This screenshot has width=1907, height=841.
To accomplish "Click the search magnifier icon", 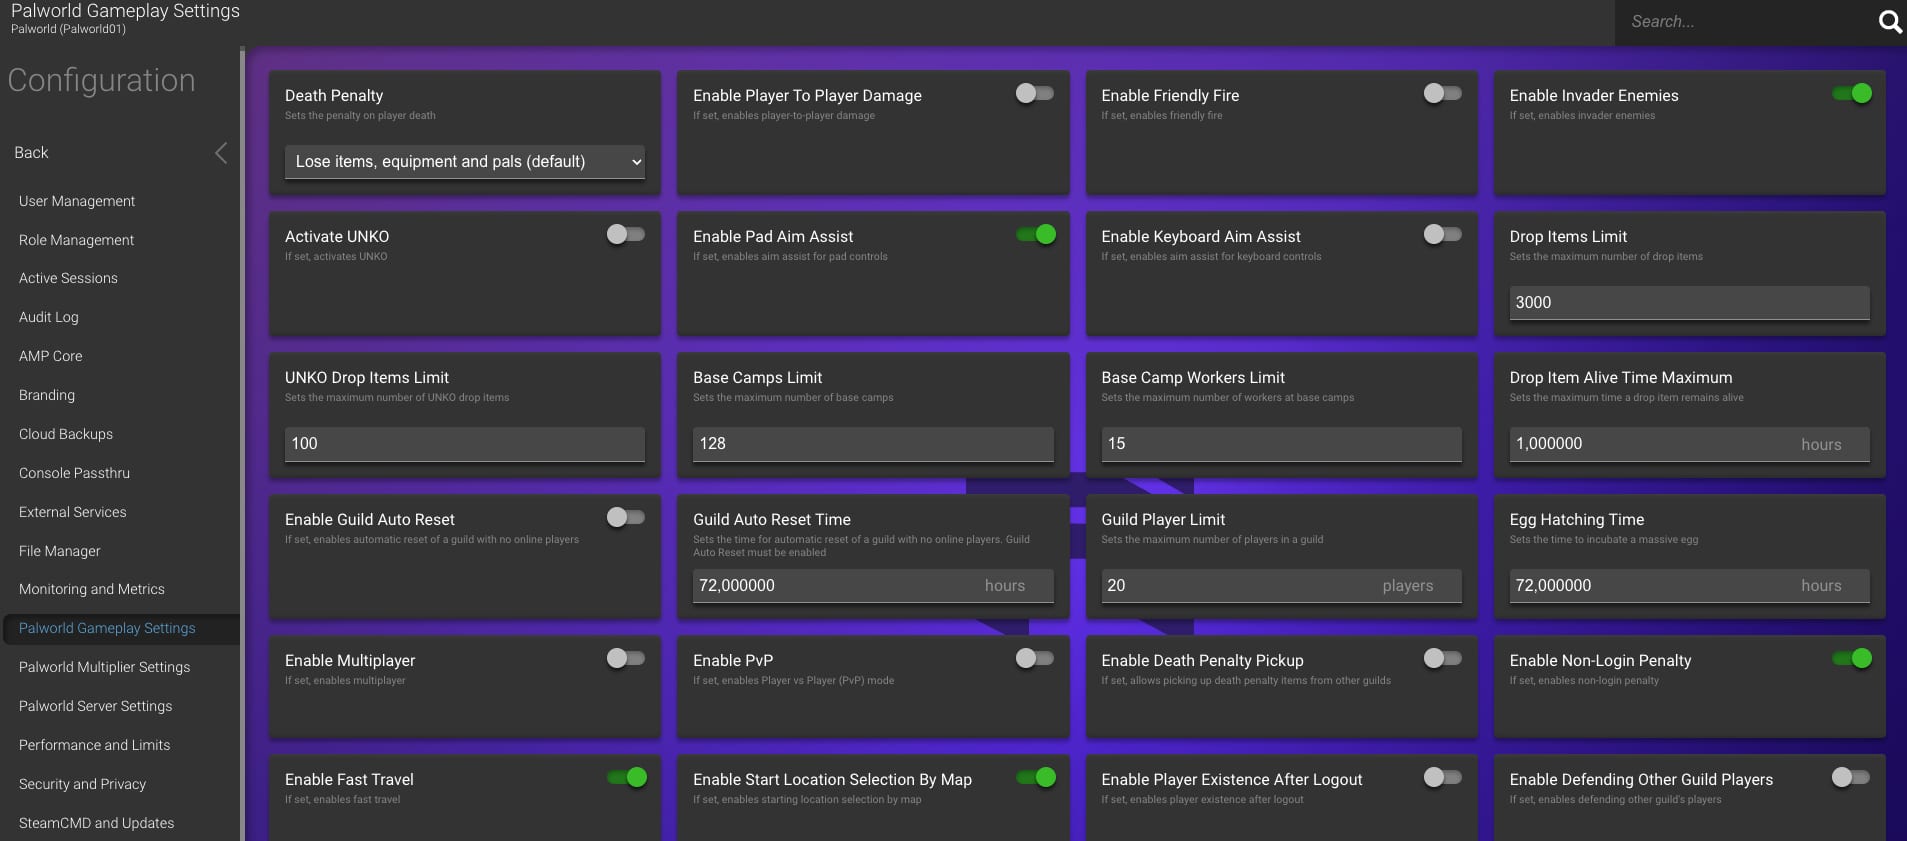I will (1889, 22).
